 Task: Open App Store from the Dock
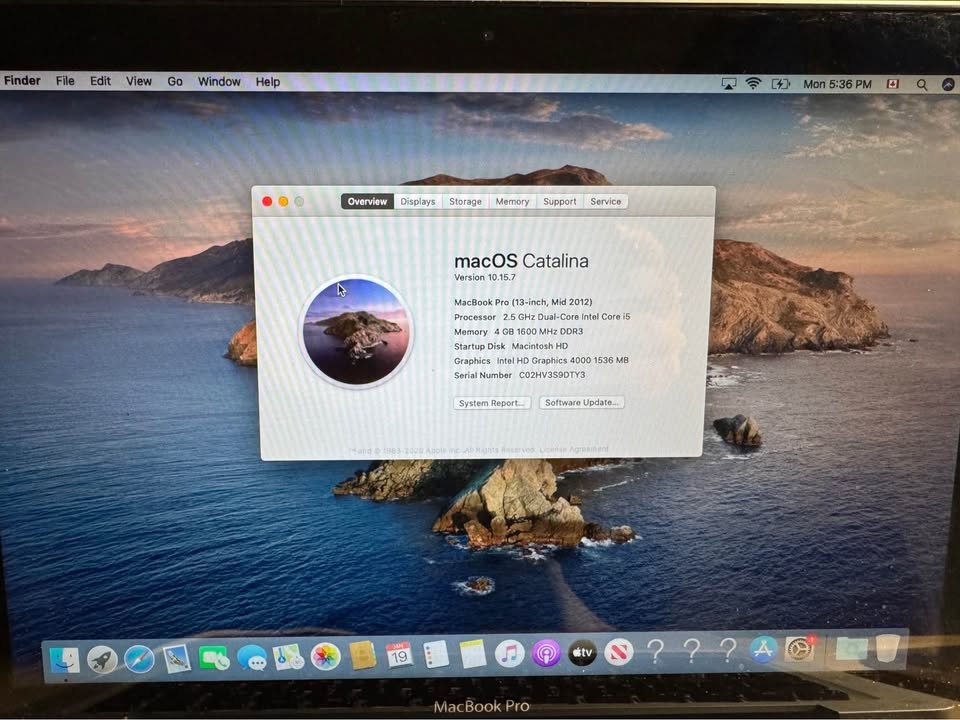pyautogui.click(x=763, y=649)
